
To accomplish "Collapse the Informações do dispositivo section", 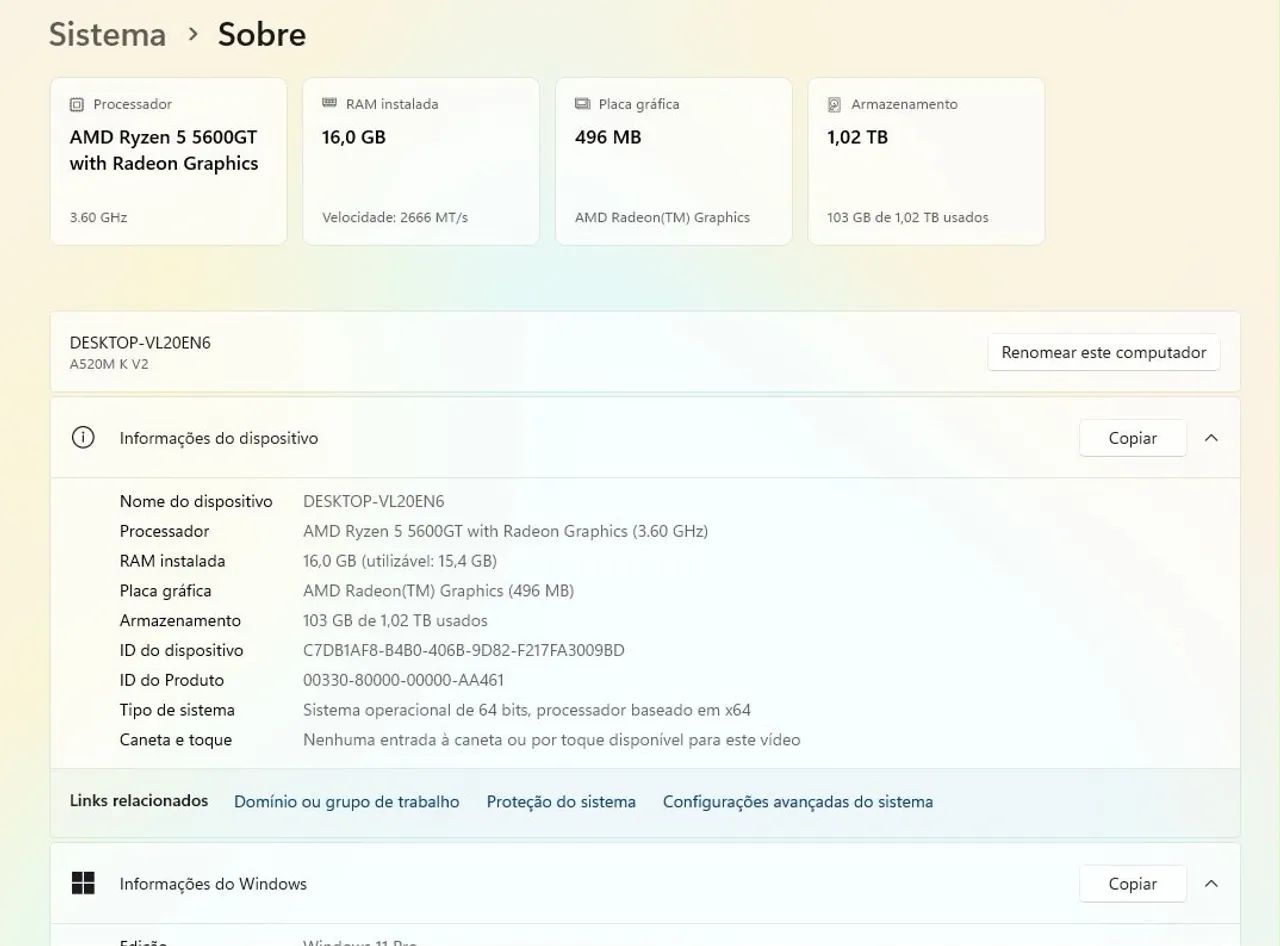I will (x=1211, y=438).
